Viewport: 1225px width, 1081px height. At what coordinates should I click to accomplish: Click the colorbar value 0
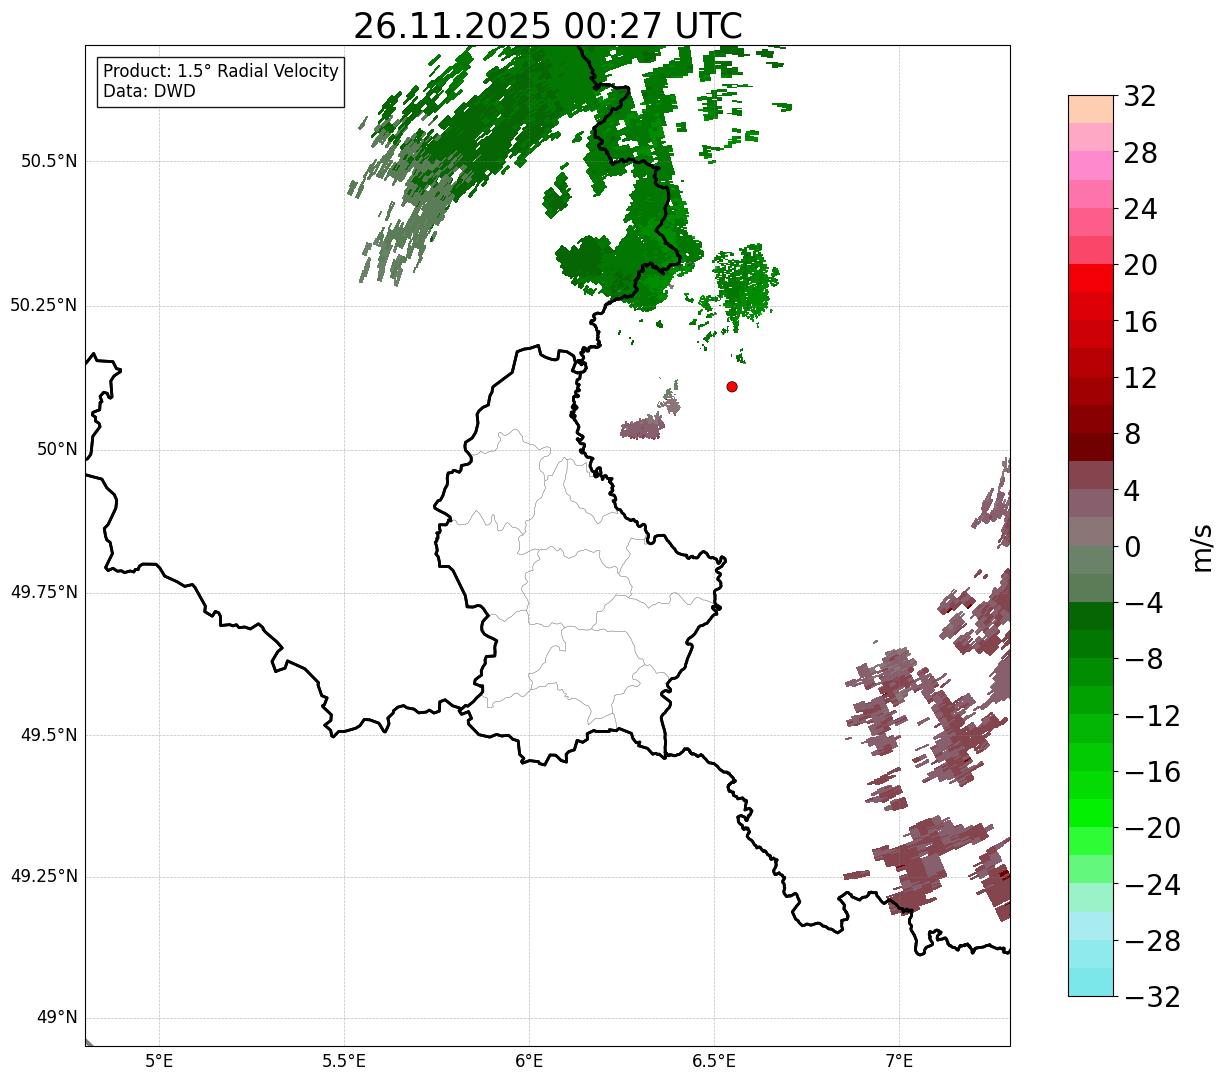[x=1132, y=547]
